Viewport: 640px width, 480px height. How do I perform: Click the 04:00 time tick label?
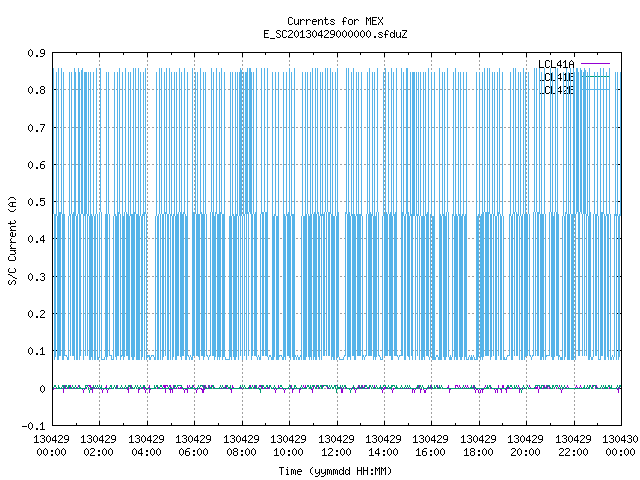pyautogui.click(x=146, y=452)
